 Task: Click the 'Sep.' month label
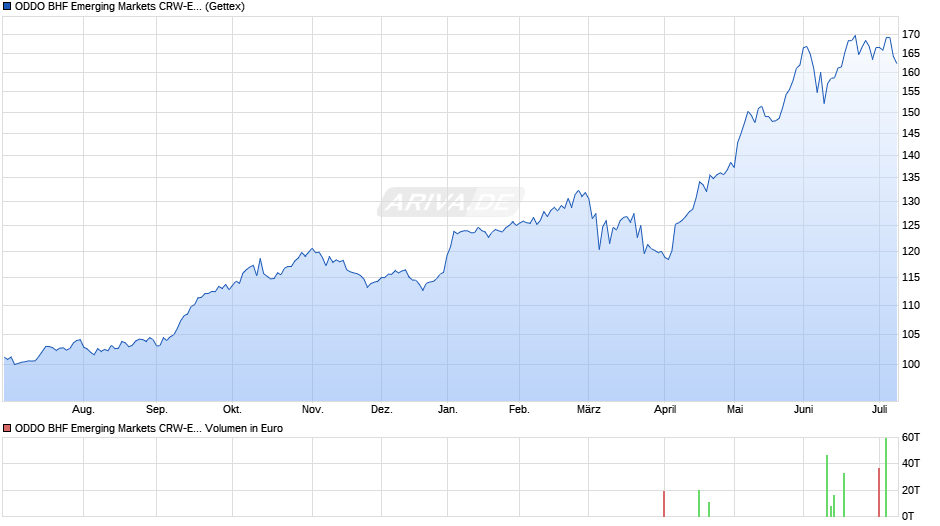[x=156, y=410]
